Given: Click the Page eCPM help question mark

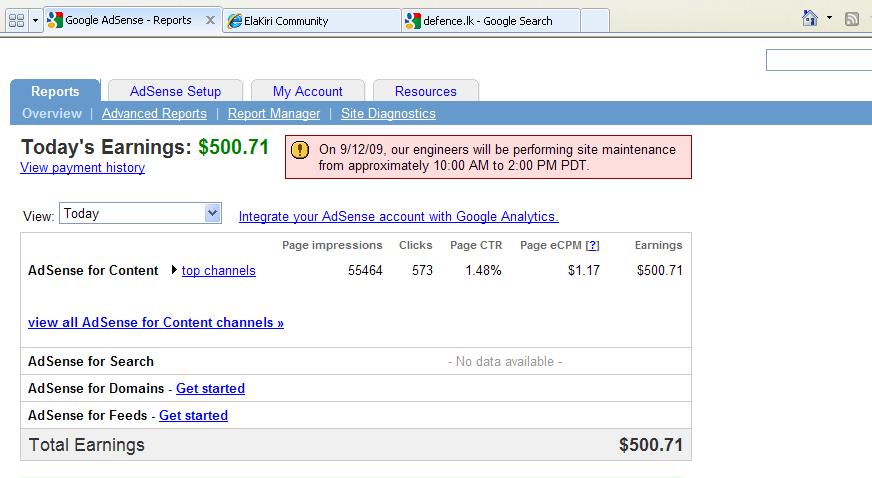Looking at the screenshot, I should [593, 245].
